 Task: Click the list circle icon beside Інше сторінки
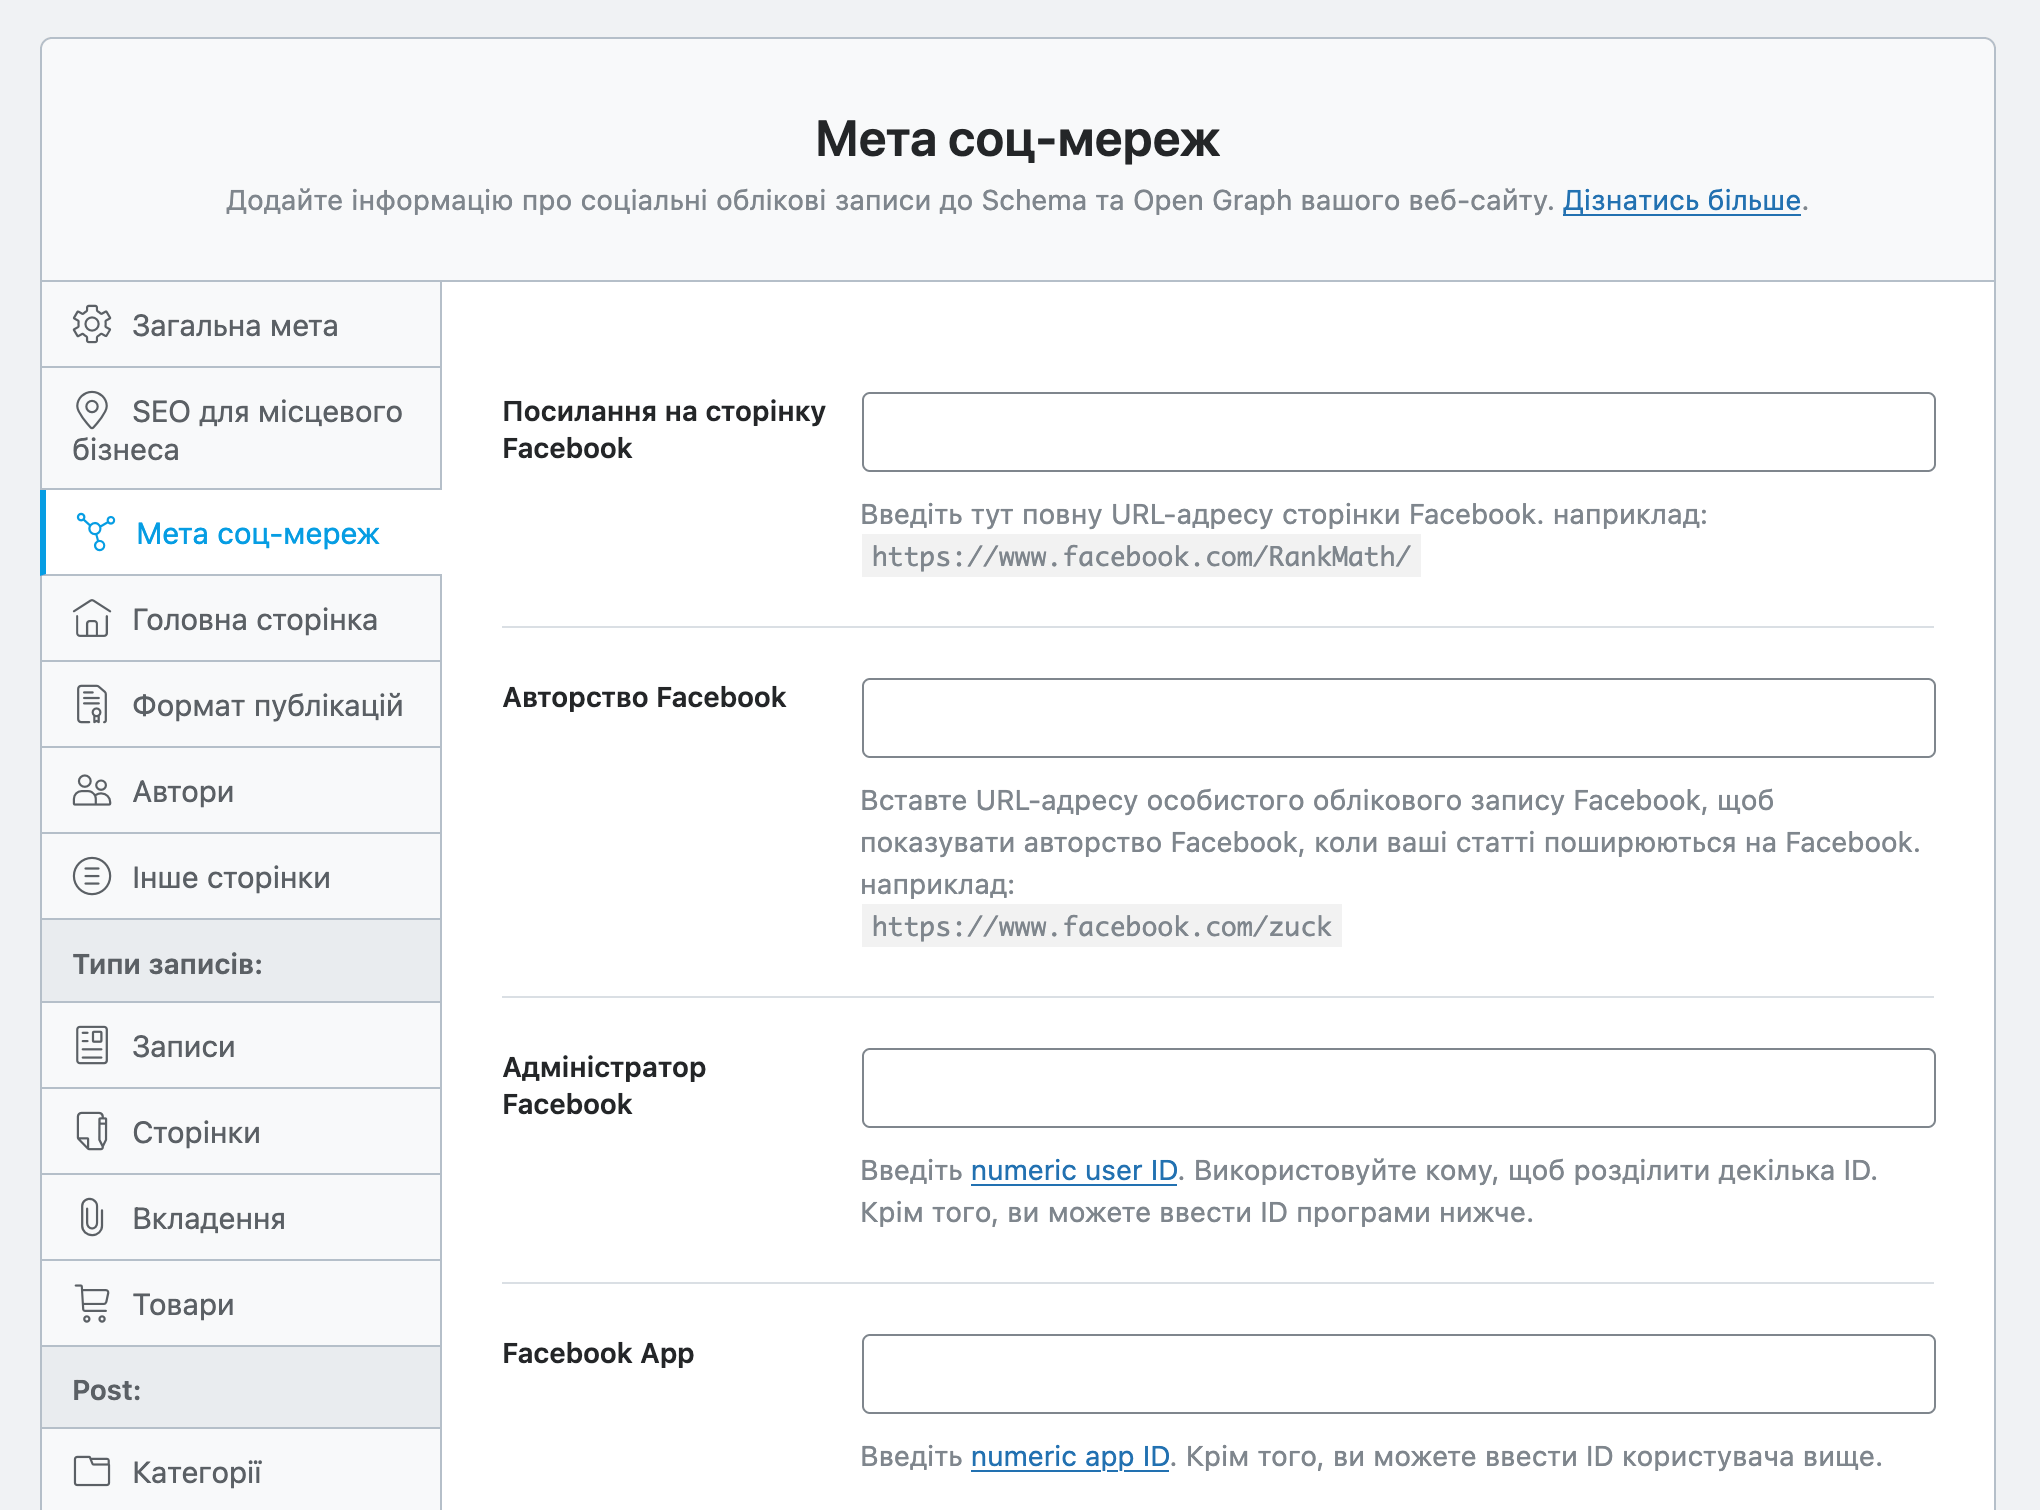pos(92,876)
